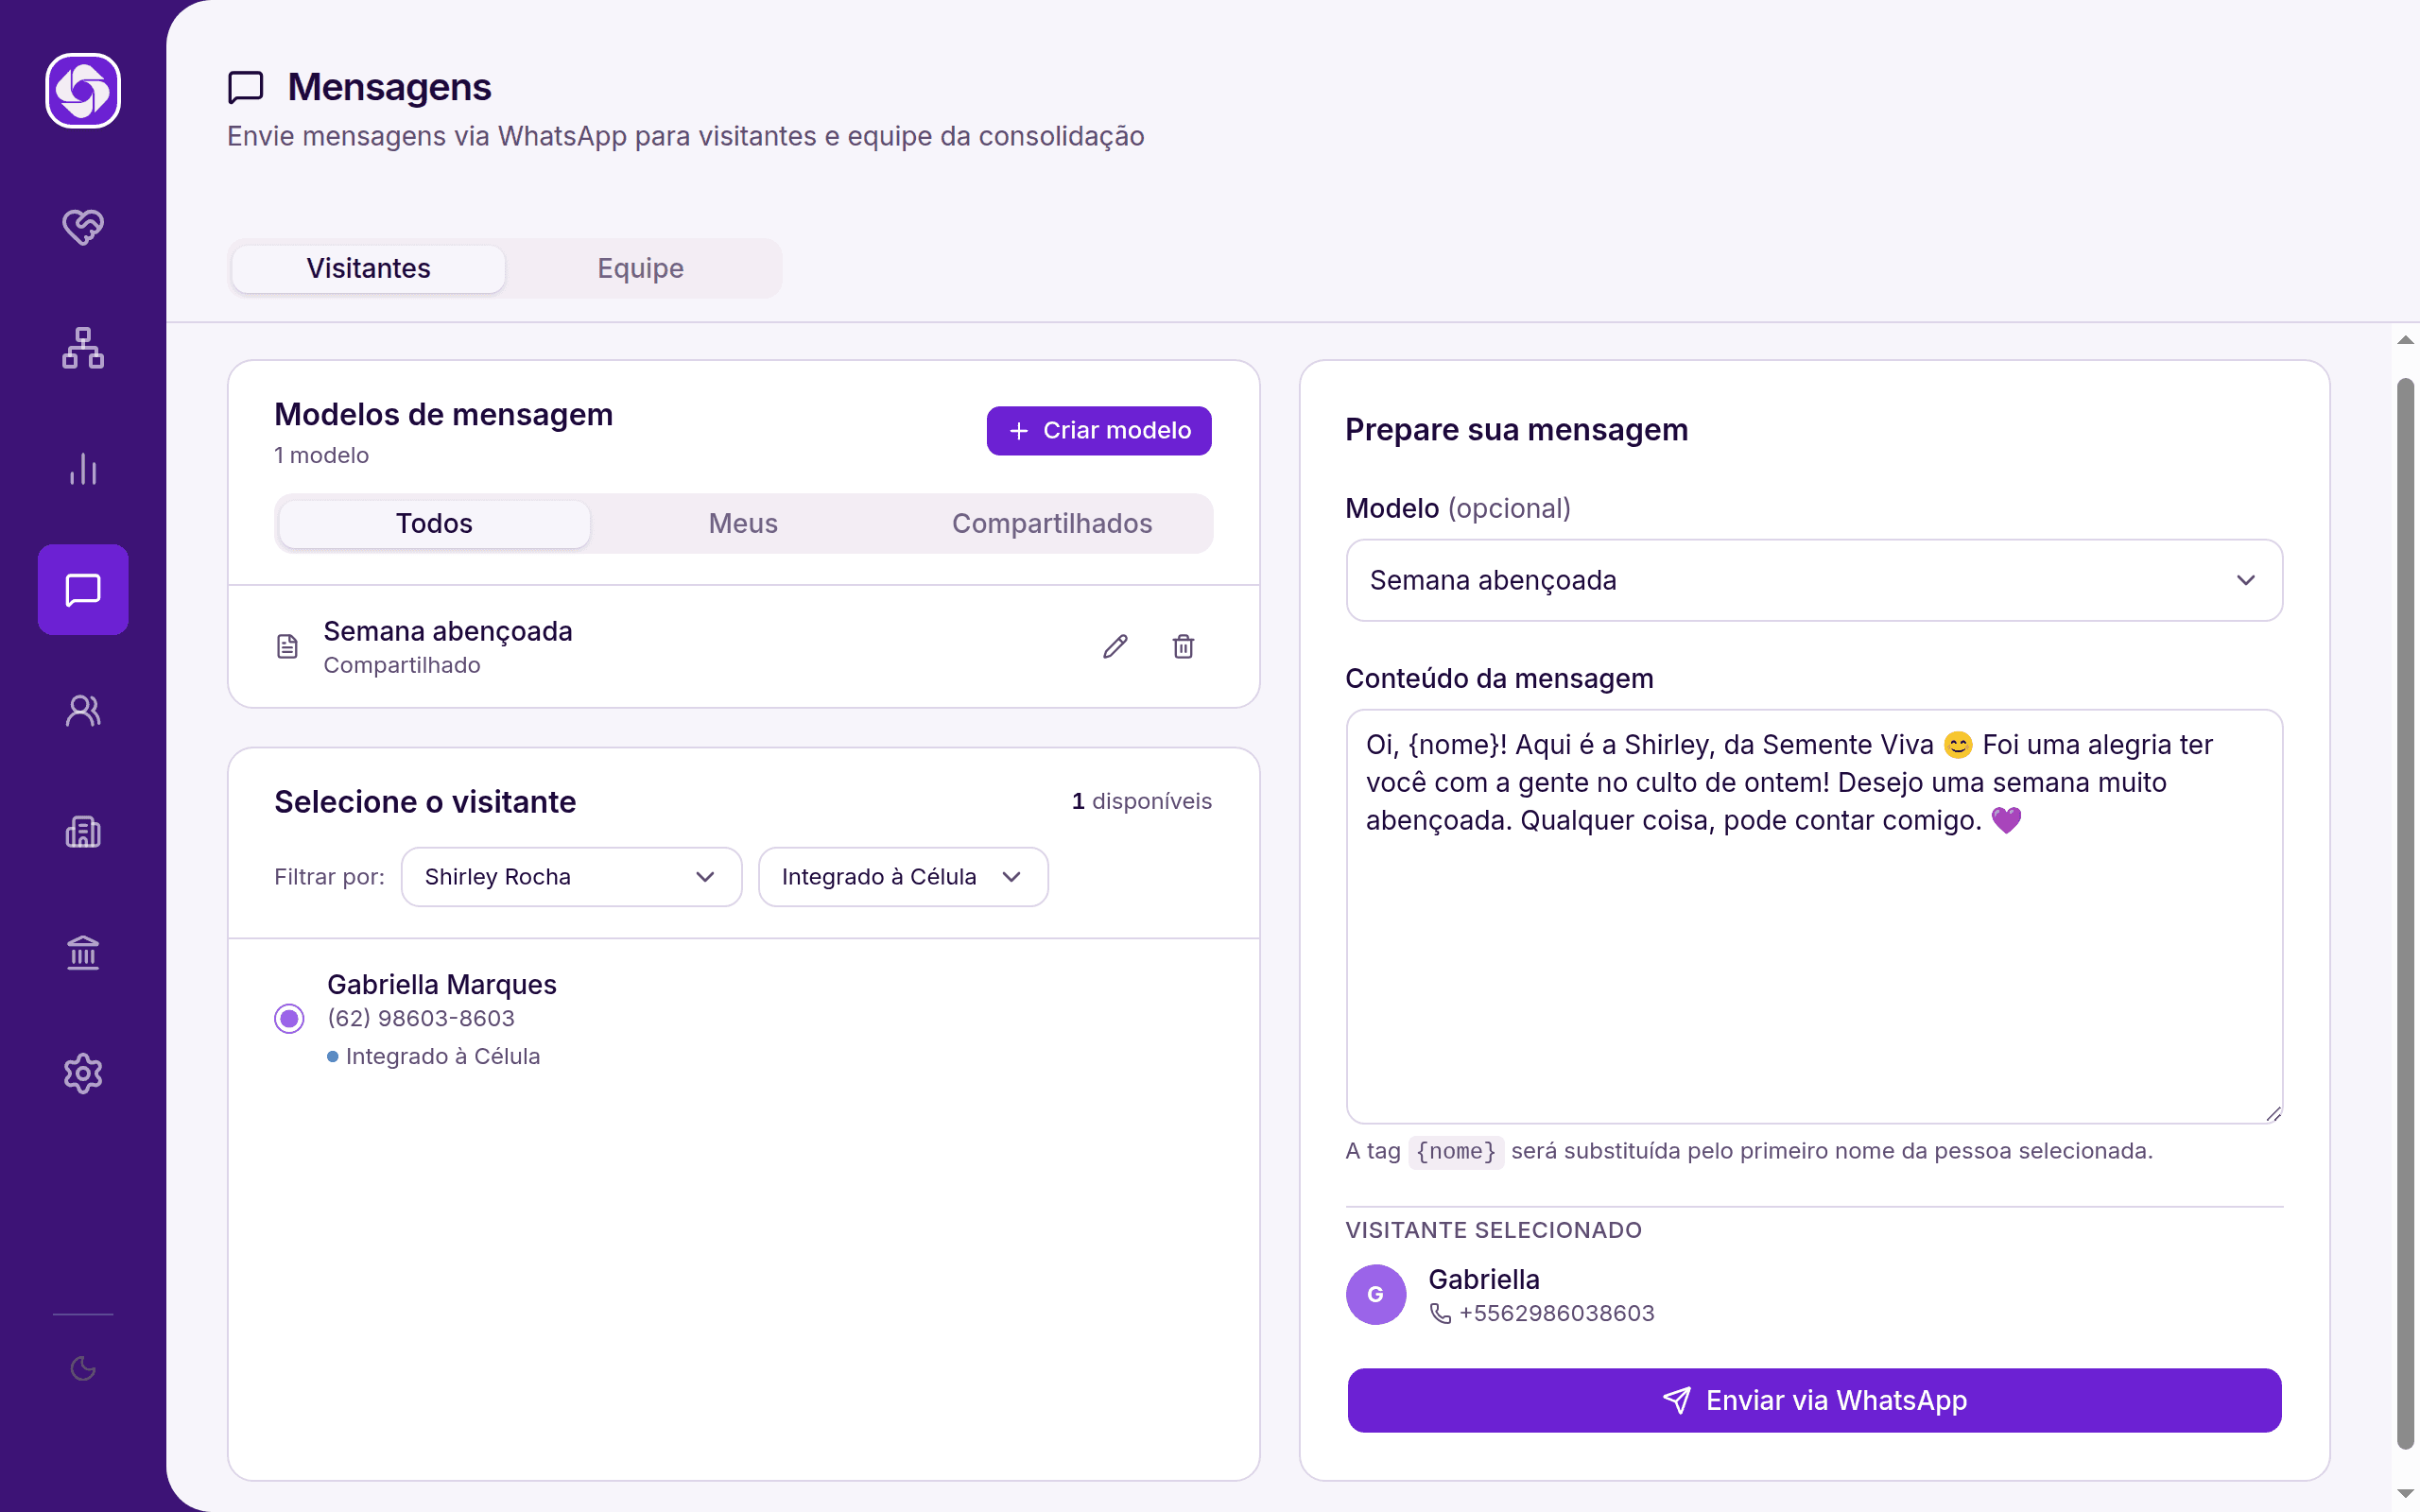2420x1512 pixels.
Task: Click the scrollbar up arrow
Action: tap(2405, 341)
